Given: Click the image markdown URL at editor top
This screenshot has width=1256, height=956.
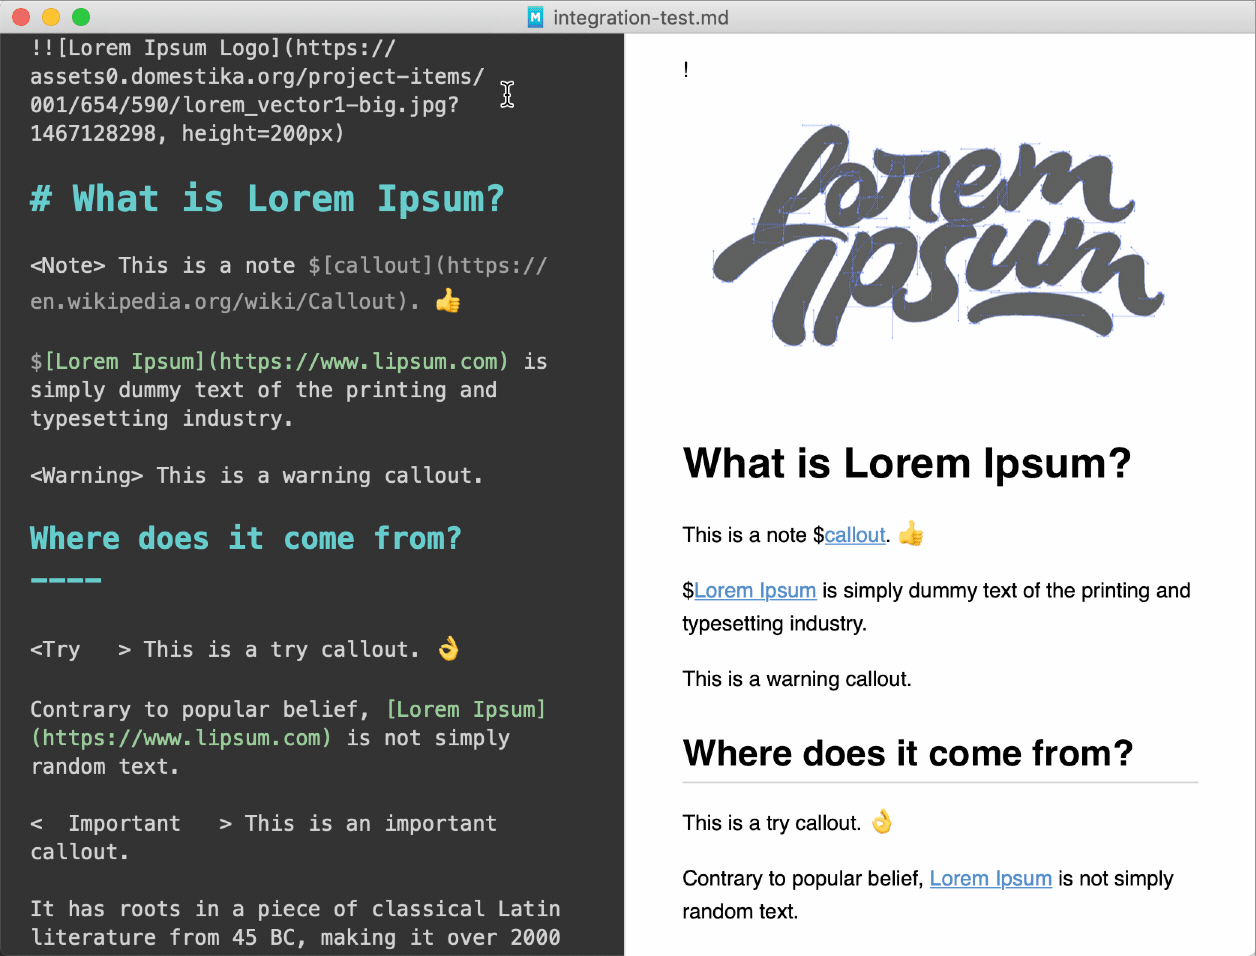Looking at the screenshot, I should (x=257, y=90).
